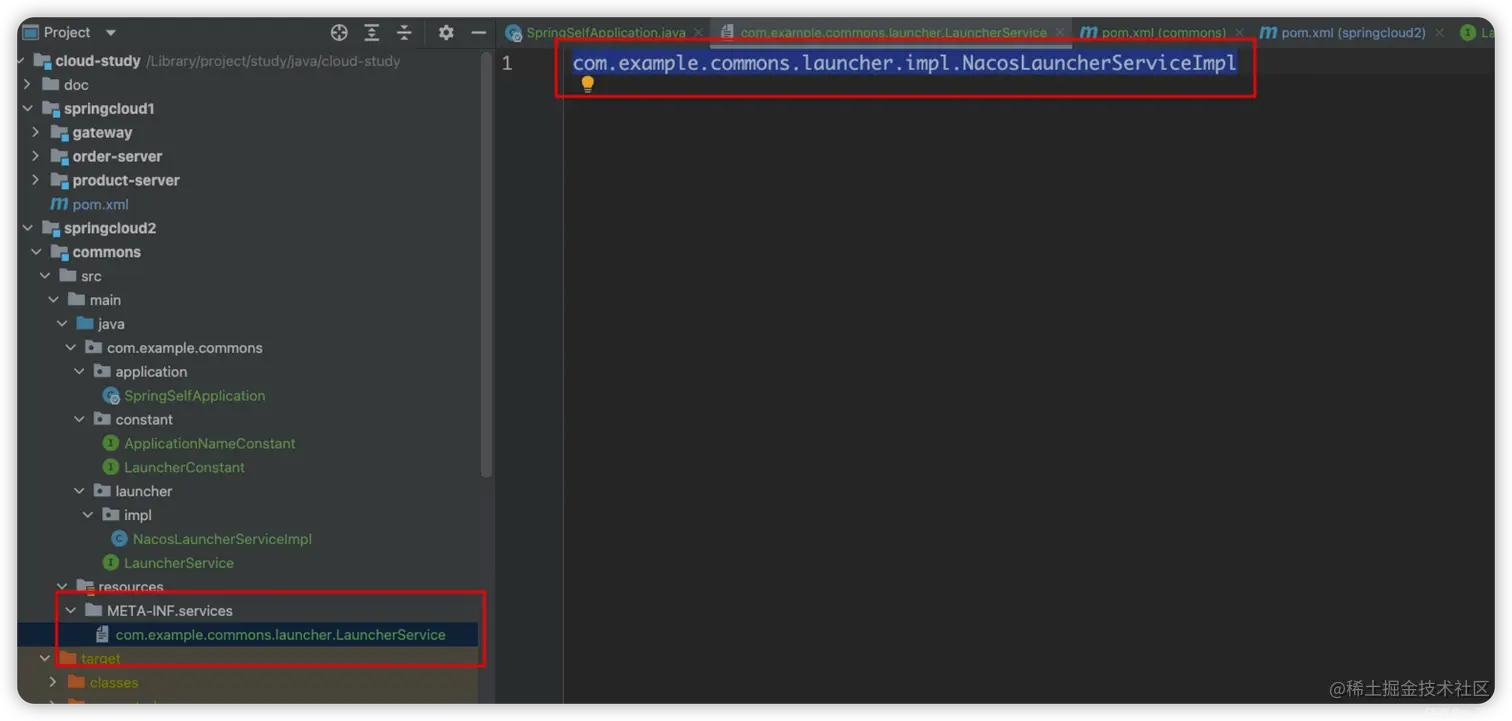
Task: Expand the gateway module
Action: pyautogui.click(x=36, y=133)
